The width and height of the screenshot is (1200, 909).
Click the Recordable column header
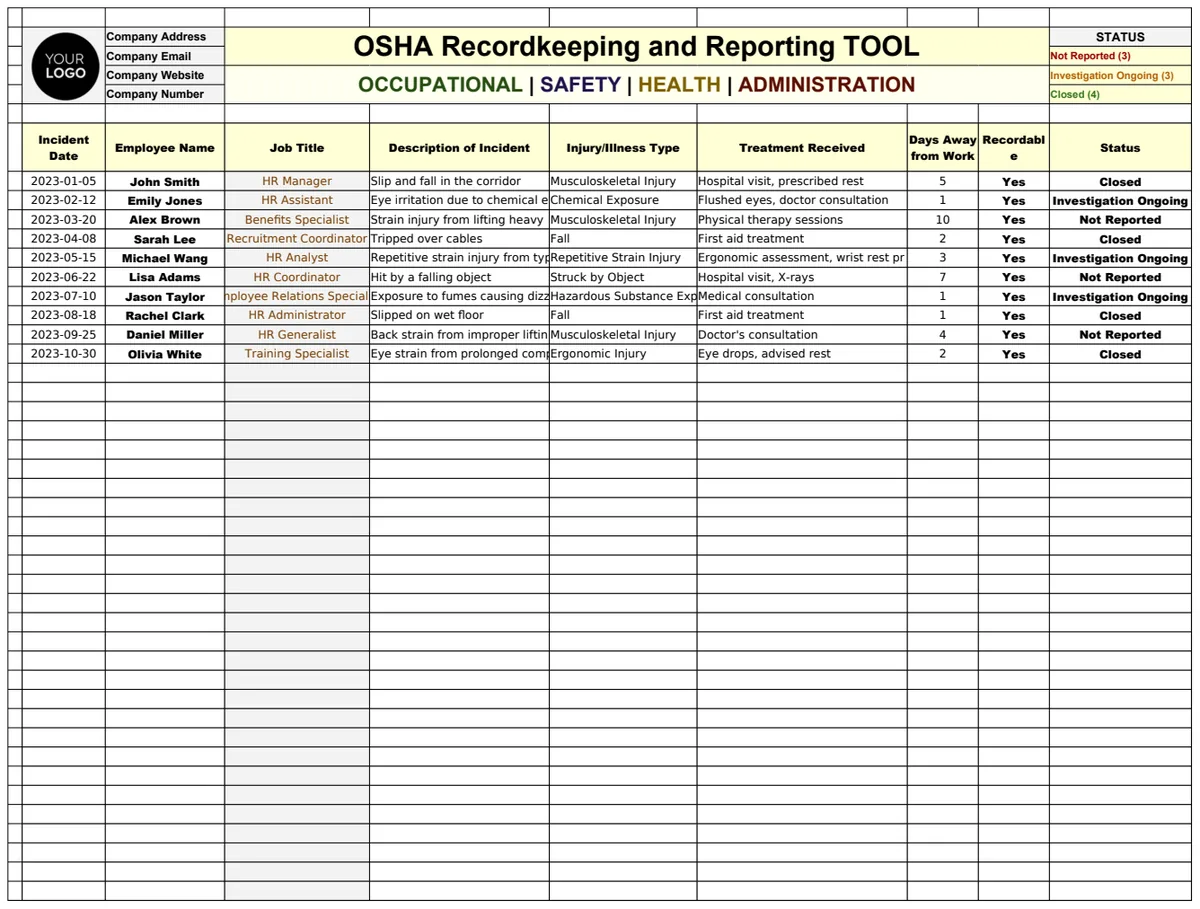tap(1014, 148)
